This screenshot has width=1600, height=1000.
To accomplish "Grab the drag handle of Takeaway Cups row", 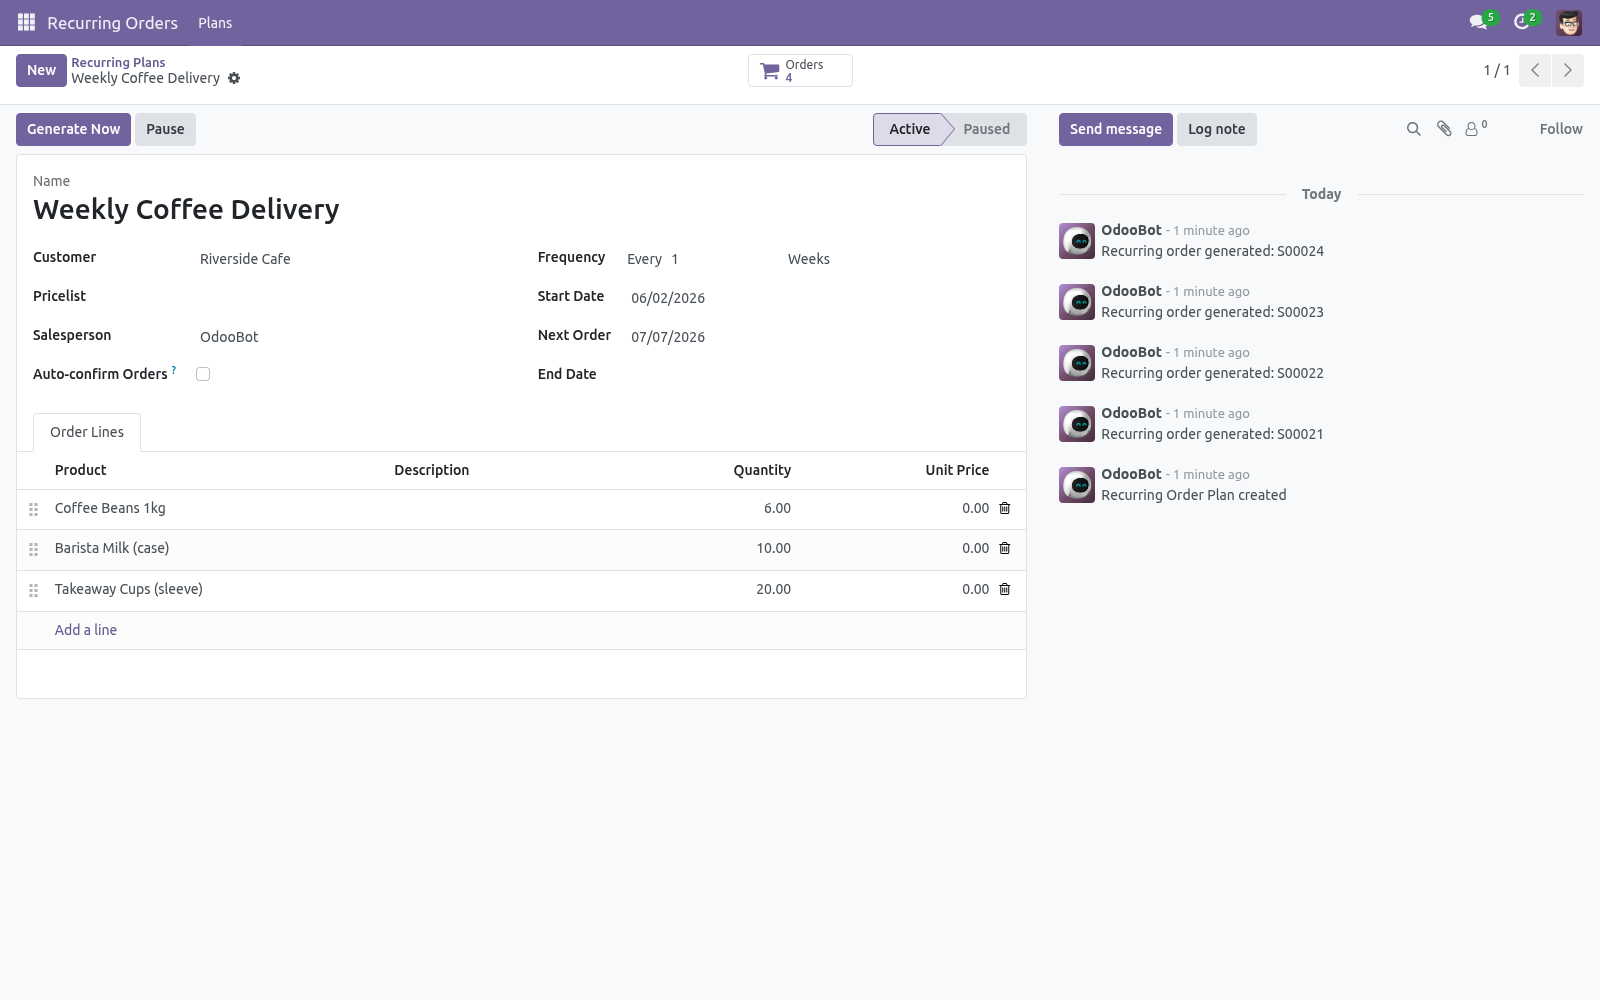I will pyautogui.click(x=33, y=590).
